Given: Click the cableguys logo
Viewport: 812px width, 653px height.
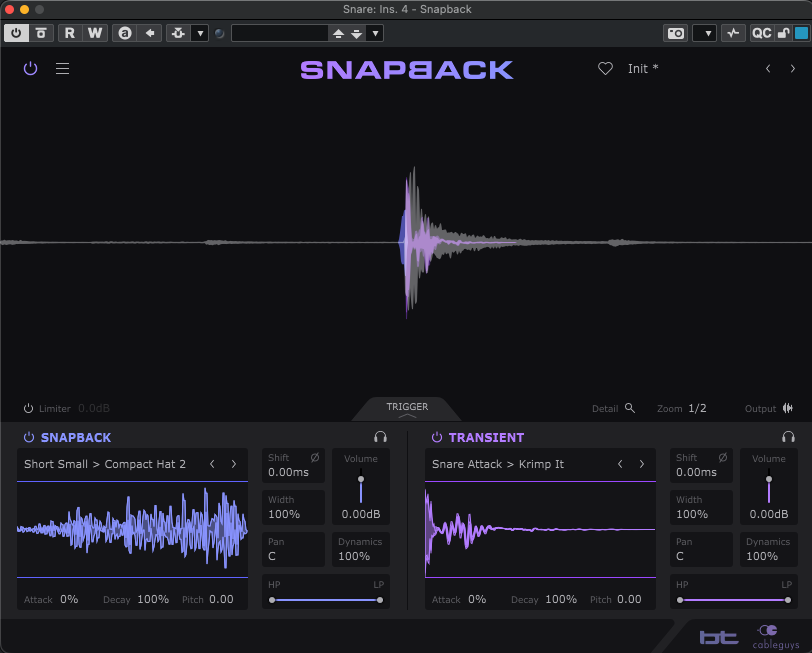Looking at the screenshot, I should [x=768, y=636].
